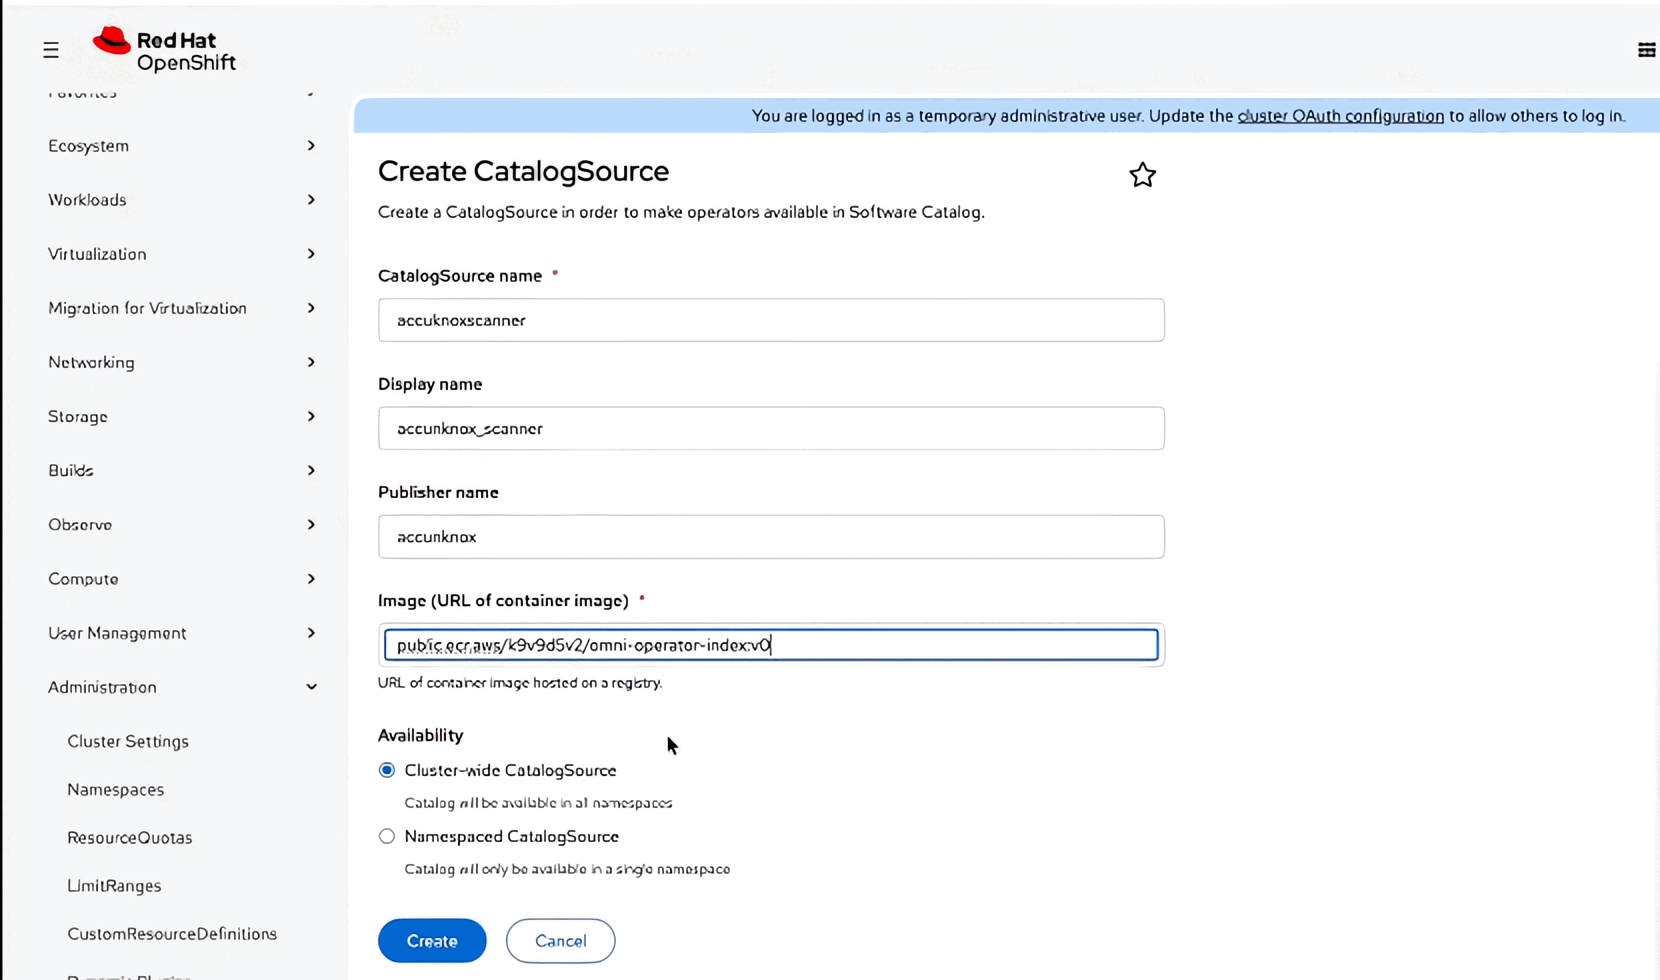Expand the Virtualization navigation section
1660x980 pixels.
pyautogui.click(x=182, y=254)
